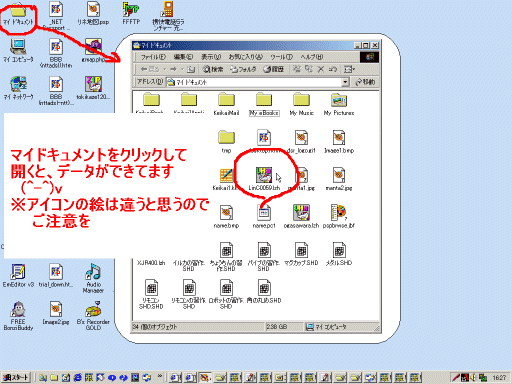Screen dimensions: 512x384
Task: Select the マグカップ.SHD file
Action: (301, 254)
